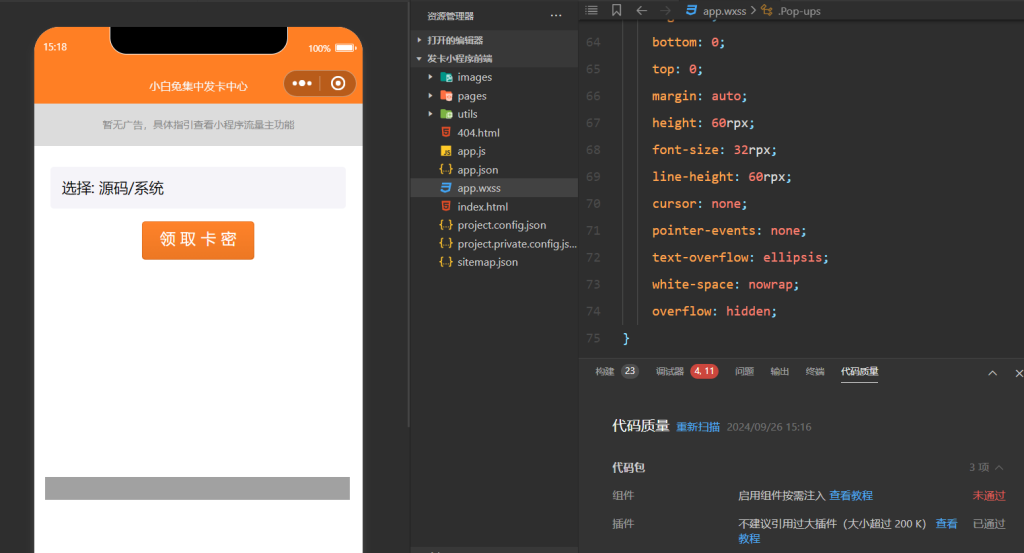Collapse the 代码包 section chevron

tap(999, 467)
